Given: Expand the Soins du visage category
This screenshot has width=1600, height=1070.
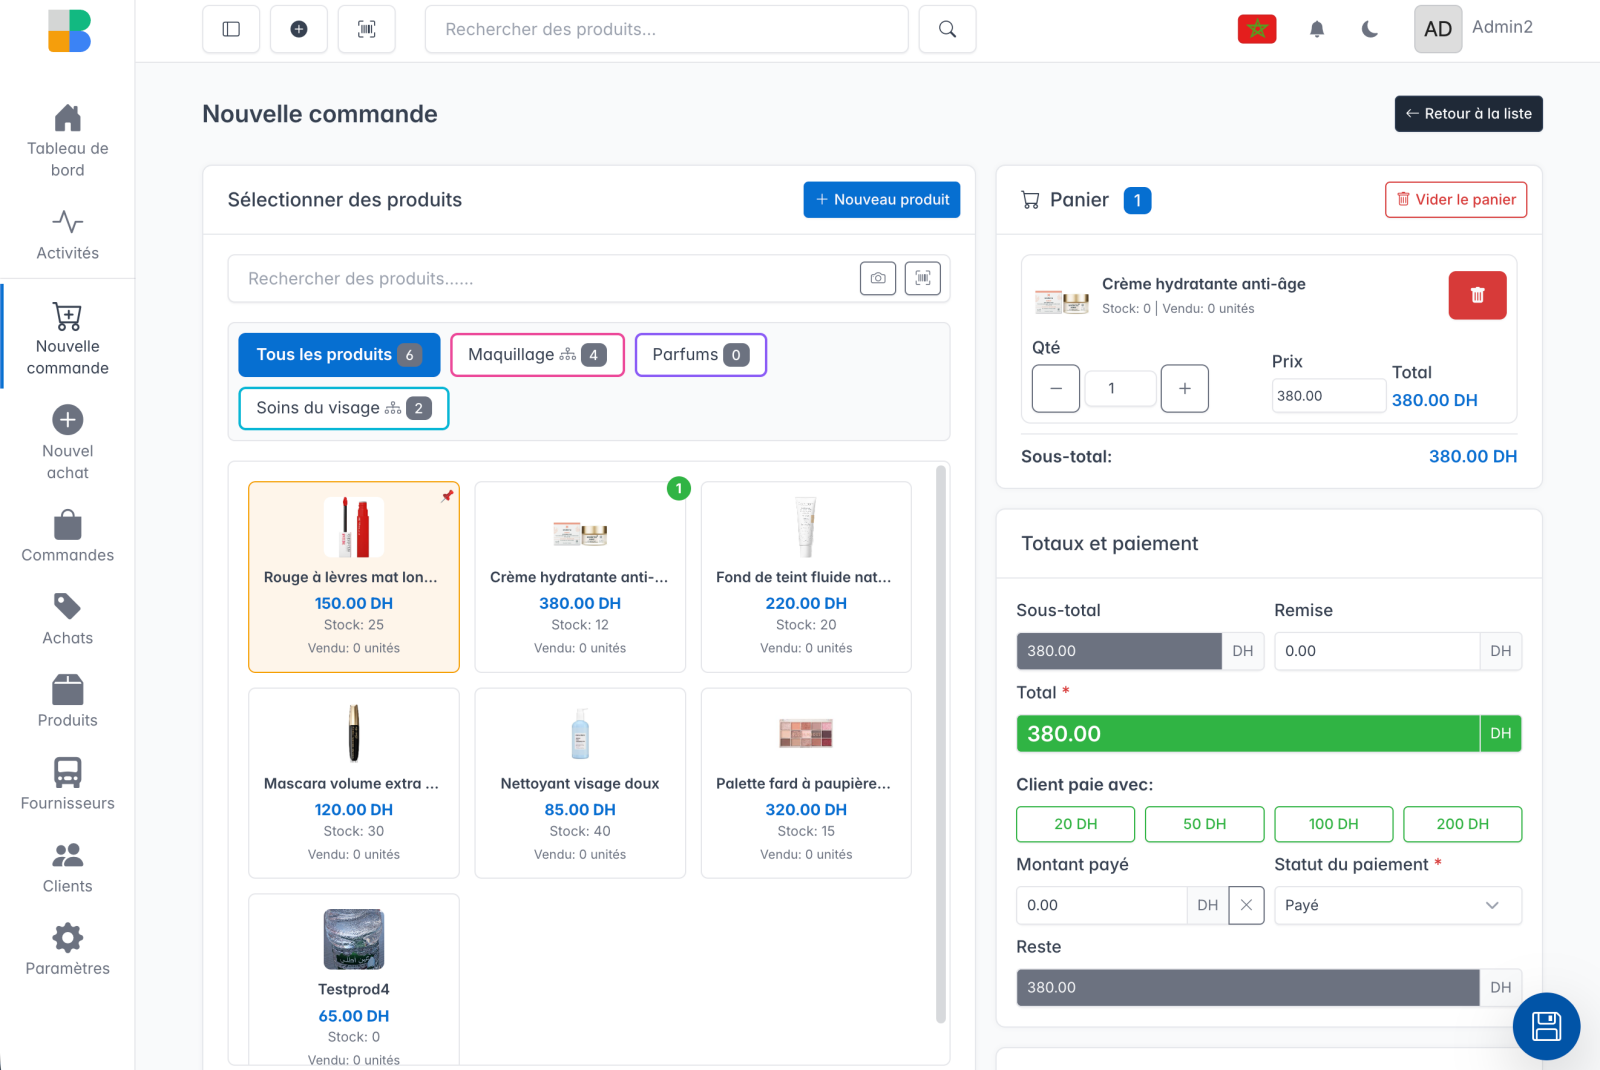Looking at the screenshot, I should pyautogui.click(x=343, y=408).
